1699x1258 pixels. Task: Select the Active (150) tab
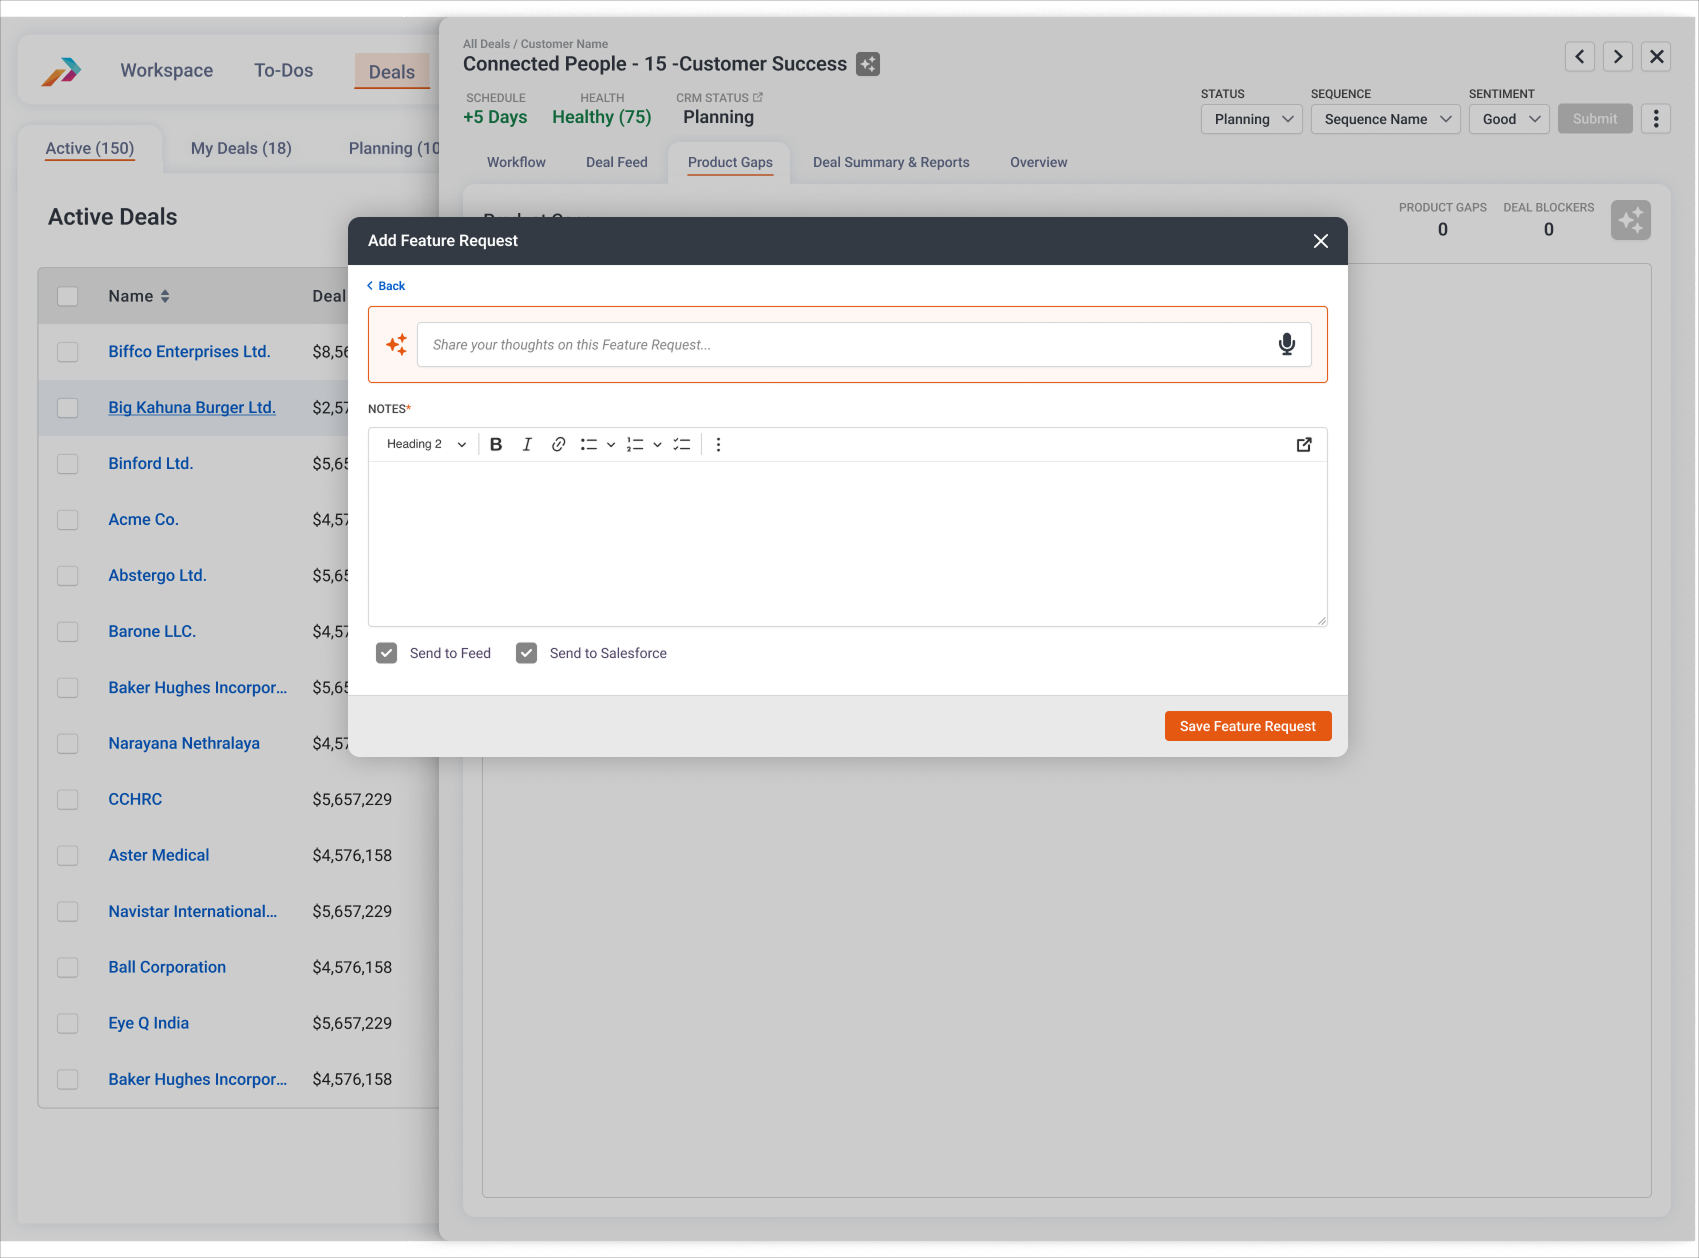pos(90,149)
